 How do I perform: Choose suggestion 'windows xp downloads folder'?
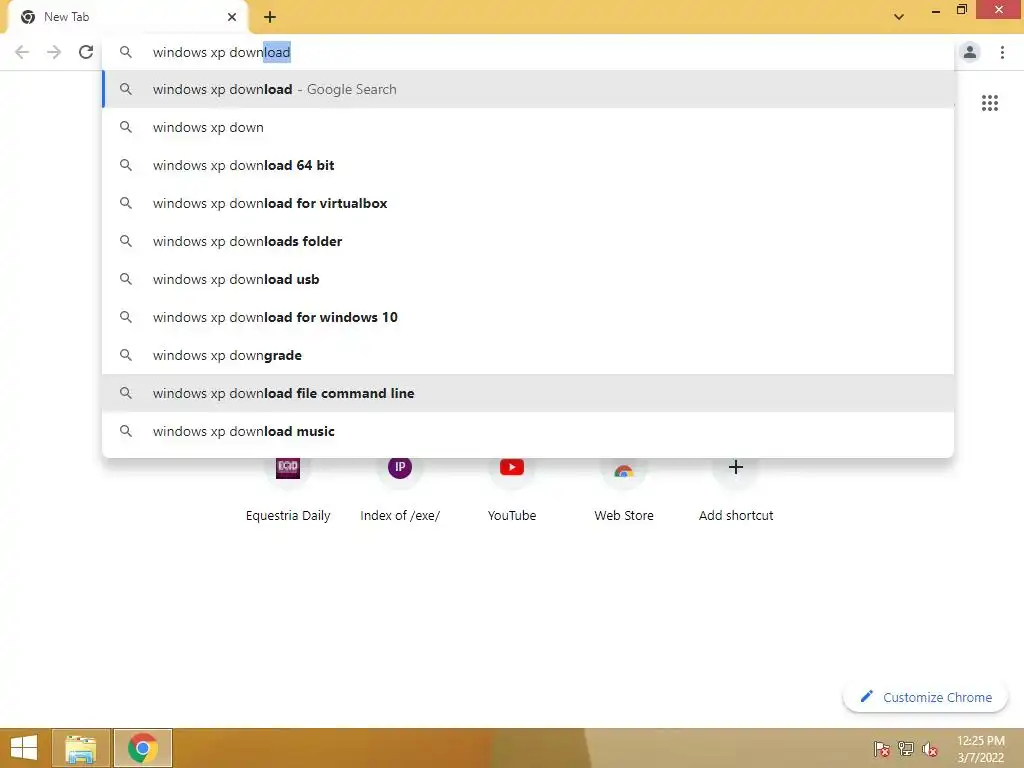pyautogui.click(x=528, y=241)
